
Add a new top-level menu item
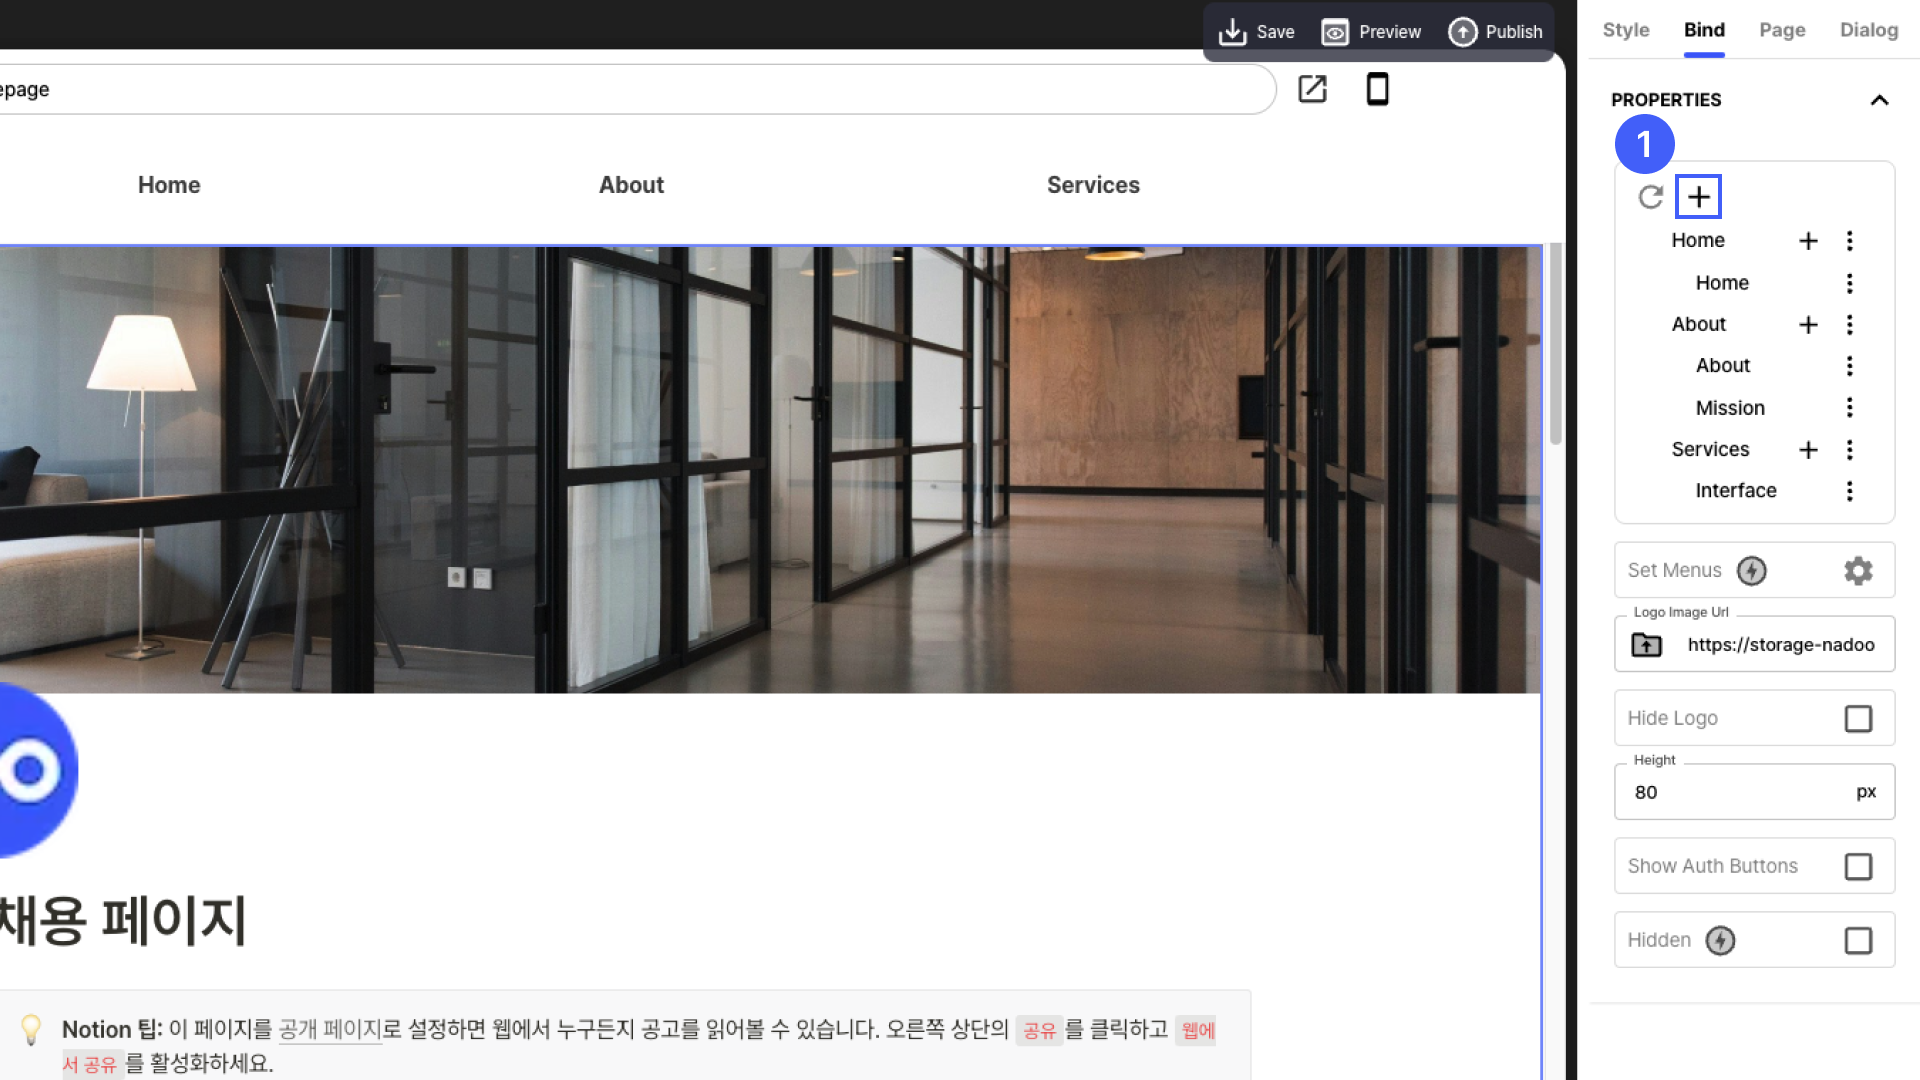point(1698,197)
